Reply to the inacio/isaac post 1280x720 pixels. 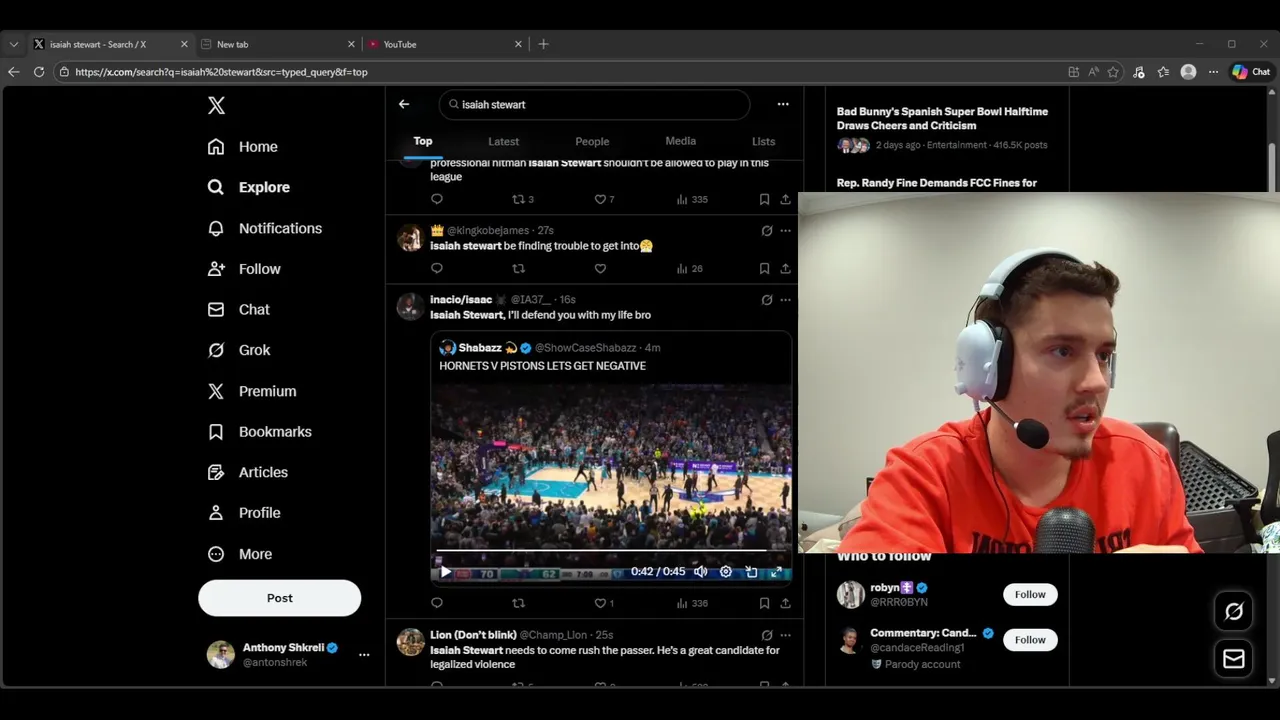[x=437, y=603]
